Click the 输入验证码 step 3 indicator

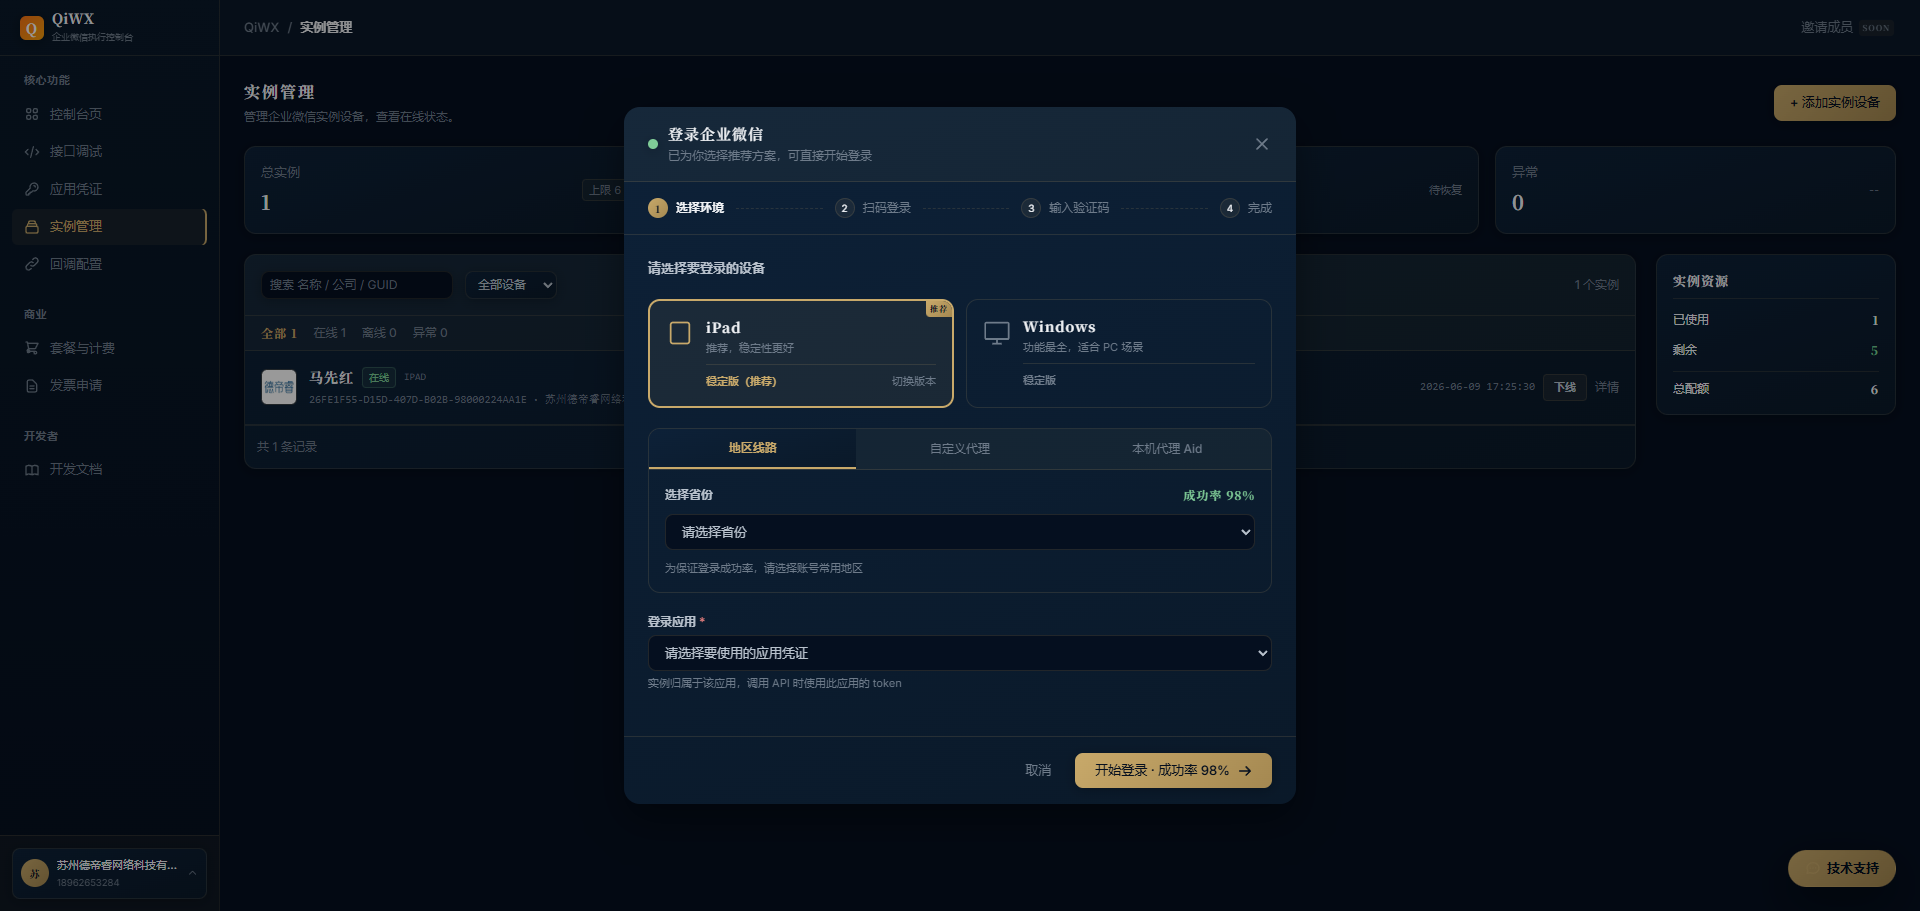(1065, 208)
